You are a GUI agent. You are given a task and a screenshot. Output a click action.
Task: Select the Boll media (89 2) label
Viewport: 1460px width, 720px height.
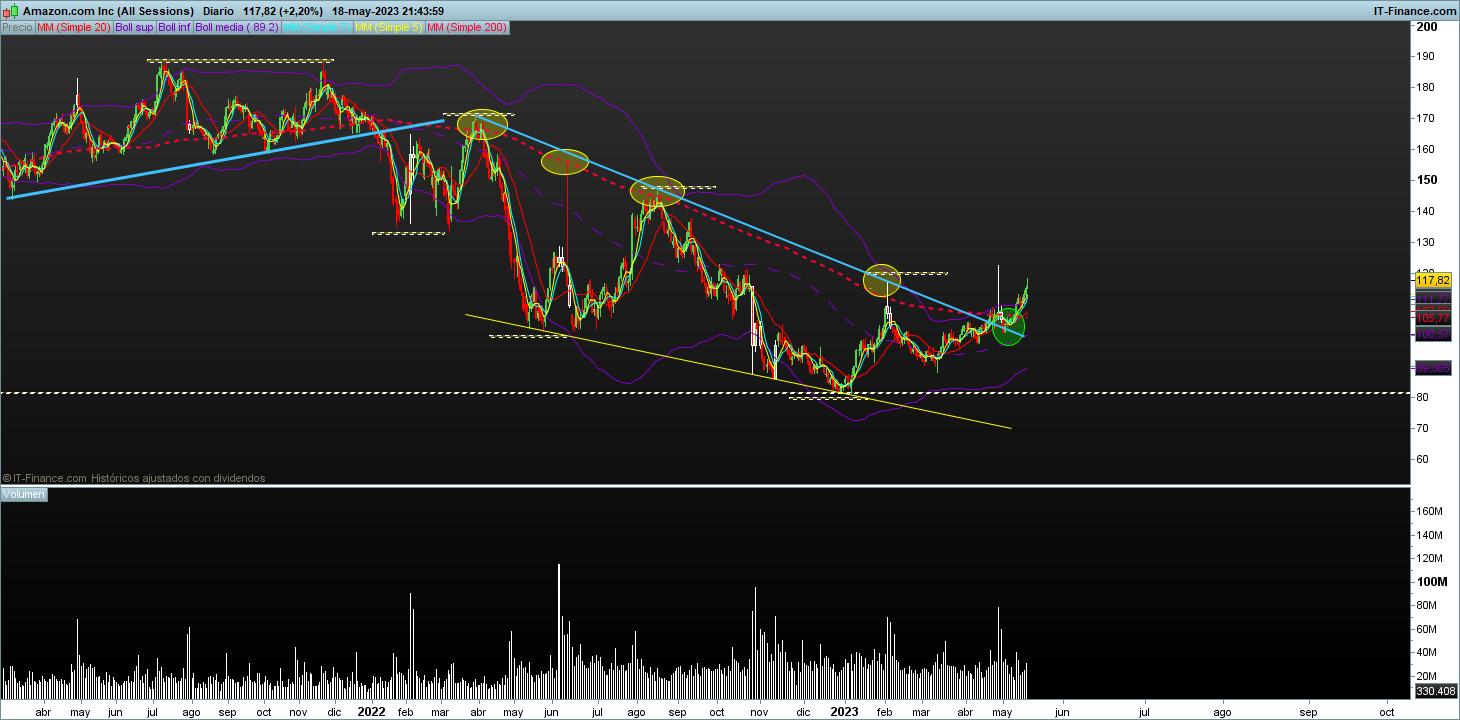pyautogui.click(x=237, y=27)
